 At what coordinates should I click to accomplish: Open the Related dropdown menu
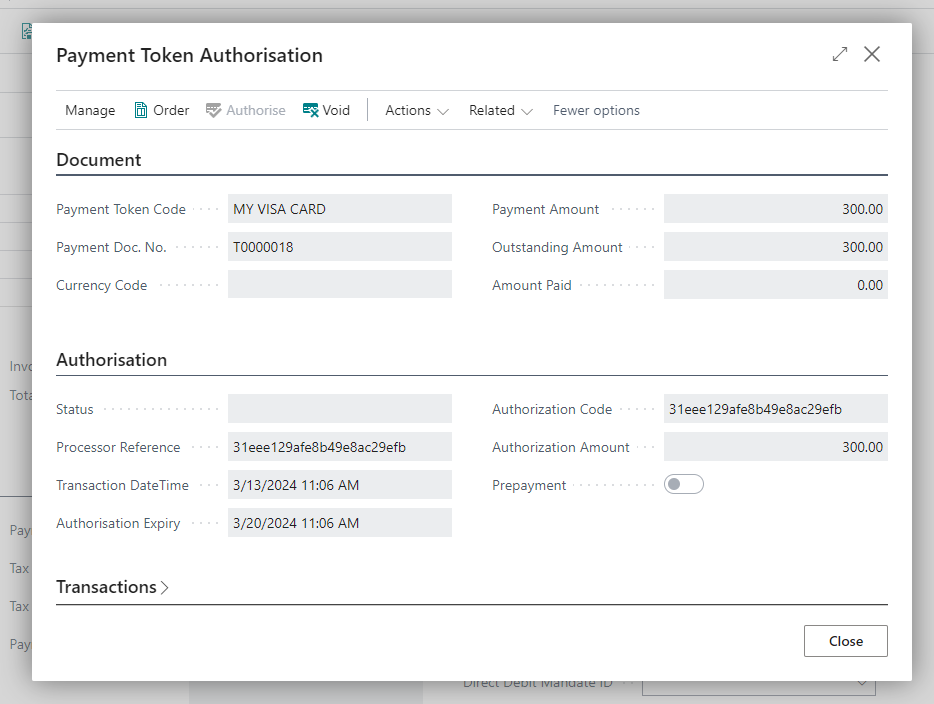click(x=500, y=110)
